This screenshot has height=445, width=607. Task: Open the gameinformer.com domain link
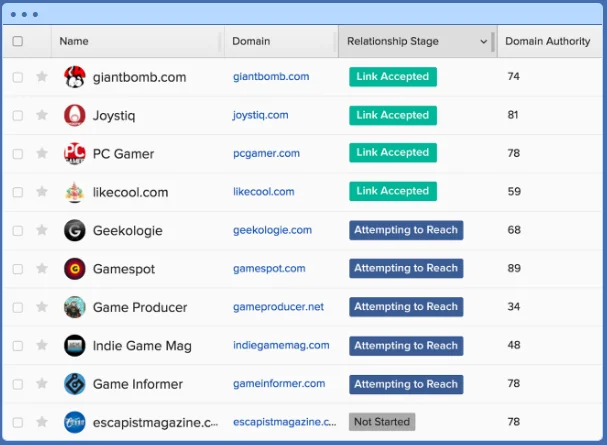pyautogui.click(x=279, y=383)
